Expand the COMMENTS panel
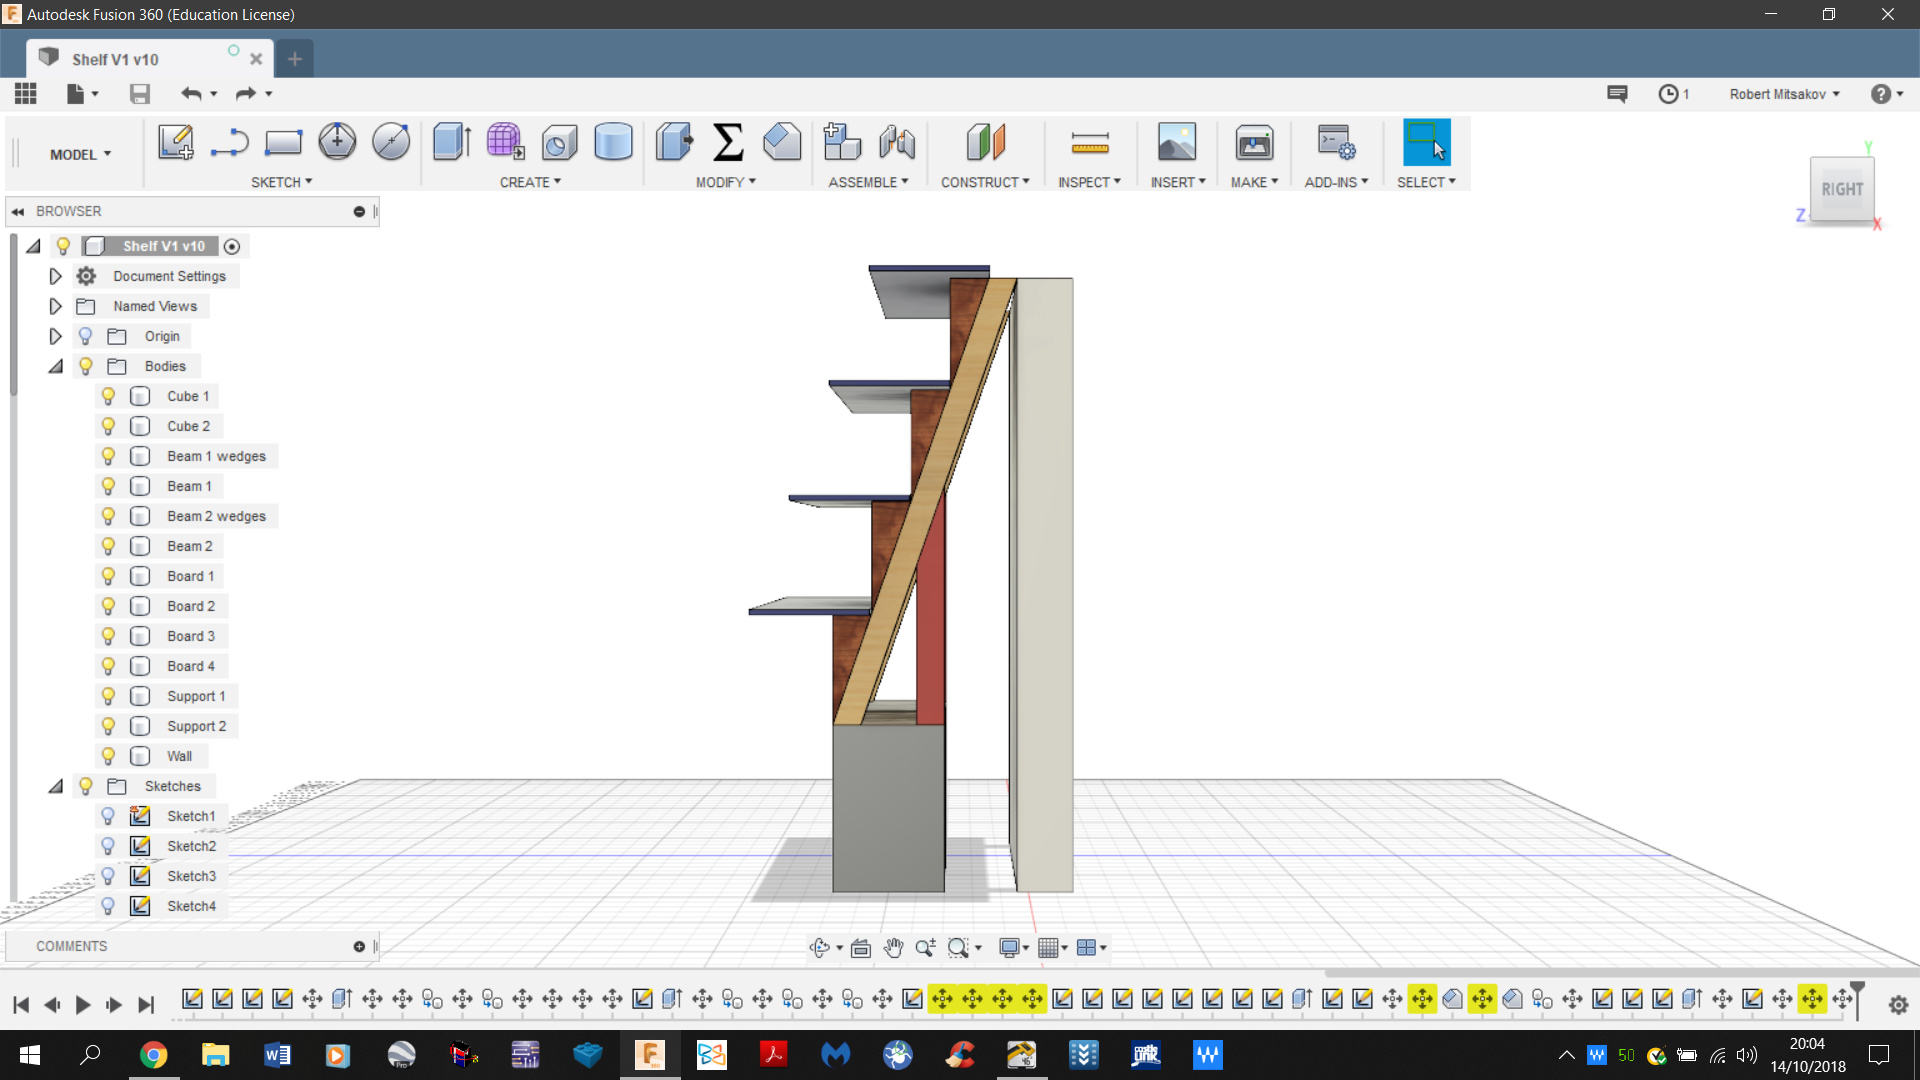The width and height of the screenshot is (1920, 1080). click(359, 946)
